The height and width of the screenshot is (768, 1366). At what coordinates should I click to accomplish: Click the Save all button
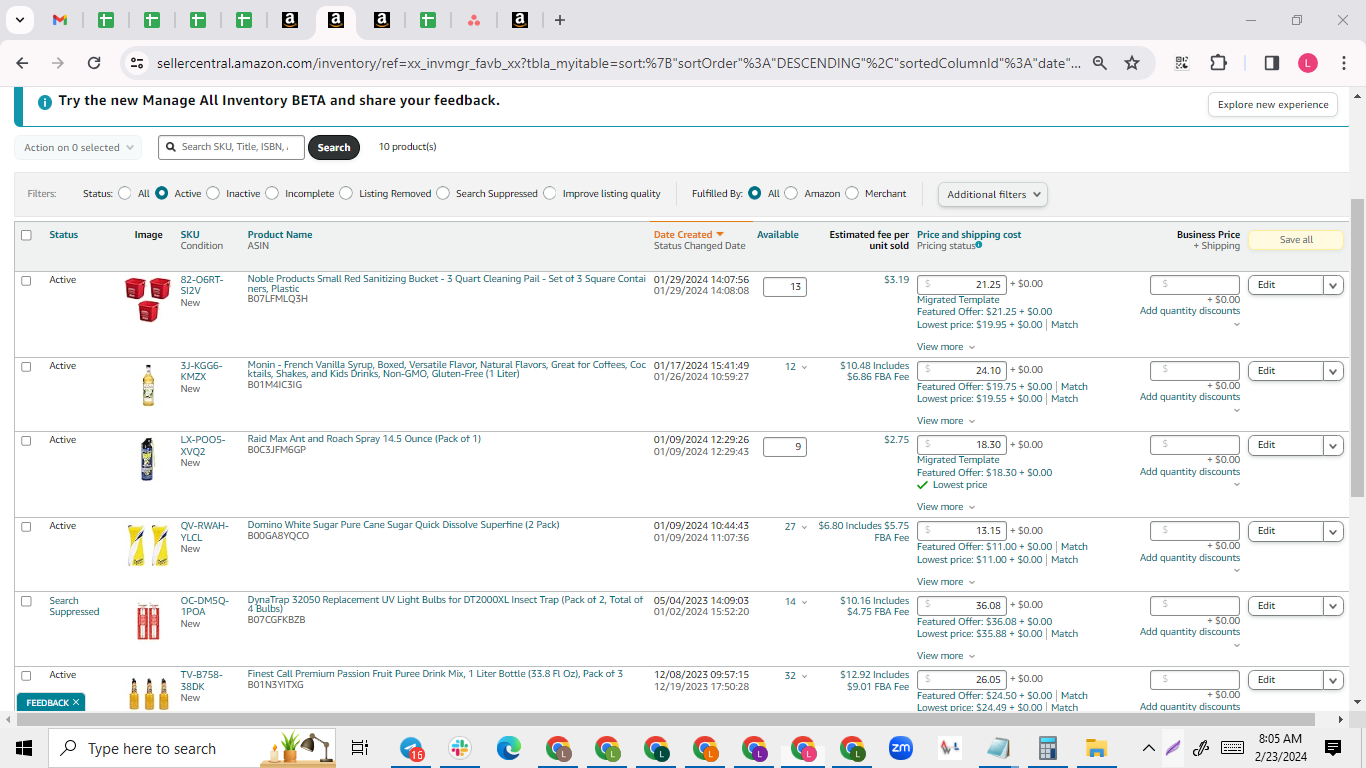pyautogui.click(x=1295, y=240)
